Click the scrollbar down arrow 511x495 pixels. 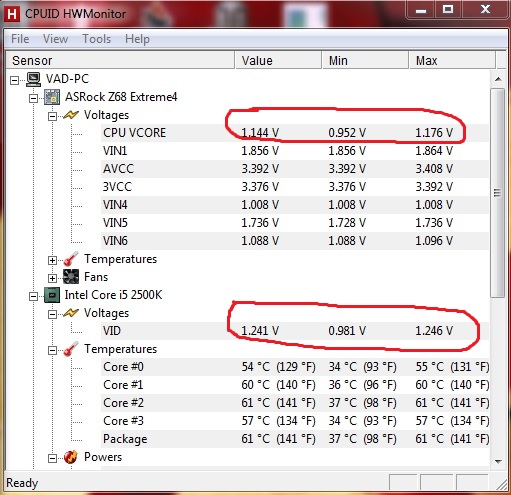(x=498, y=461)
